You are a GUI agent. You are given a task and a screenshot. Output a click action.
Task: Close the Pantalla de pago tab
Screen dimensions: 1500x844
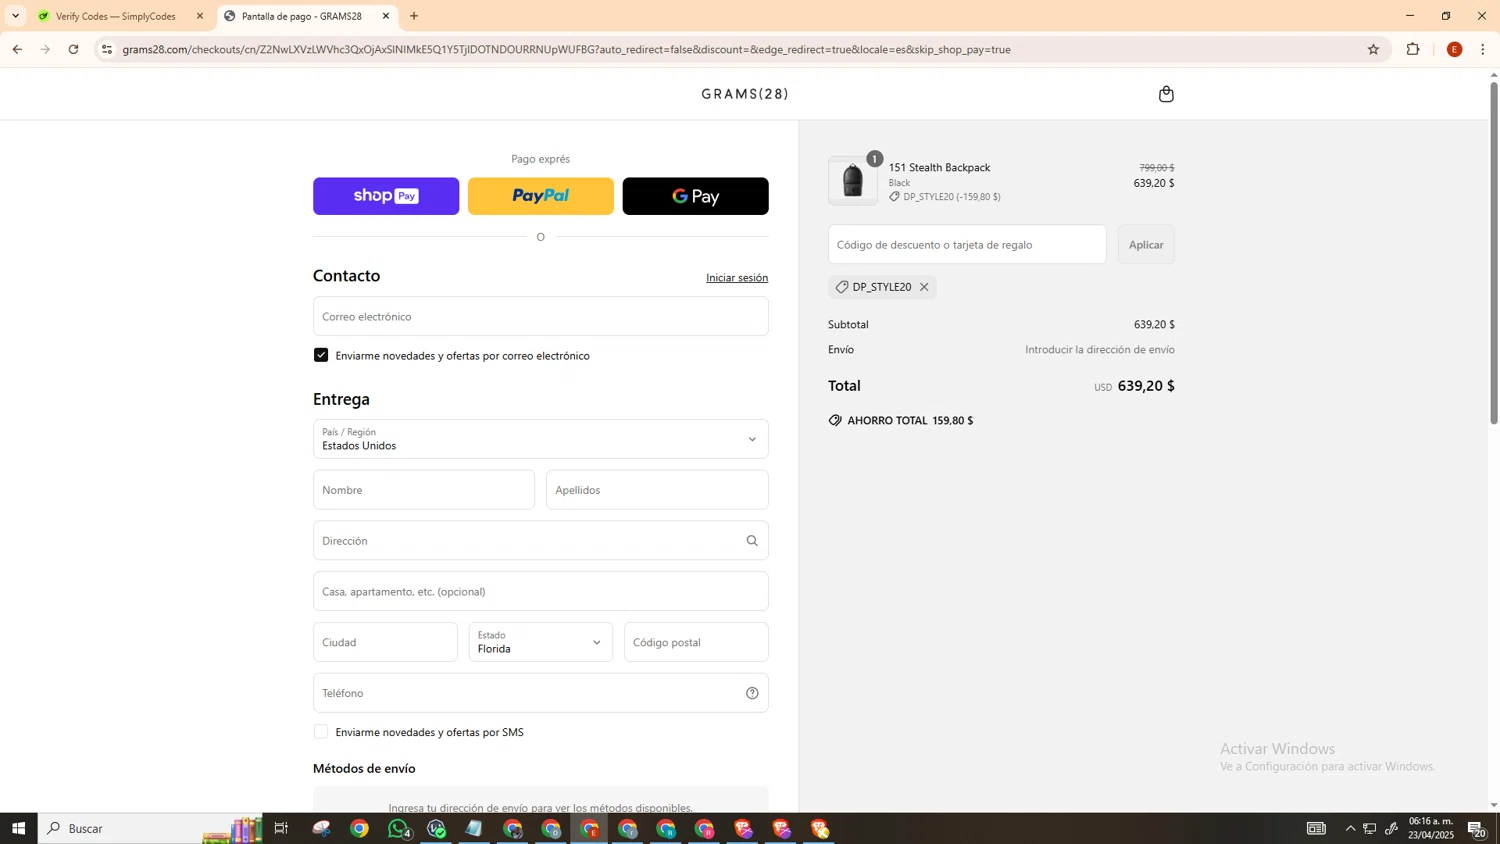point(386,16)
